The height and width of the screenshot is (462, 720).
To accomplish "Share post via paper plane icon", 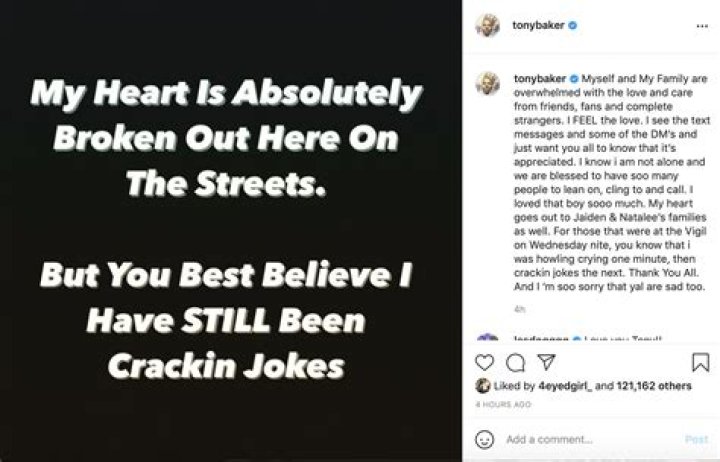I will pyautogui.click(x=546, y=362).
